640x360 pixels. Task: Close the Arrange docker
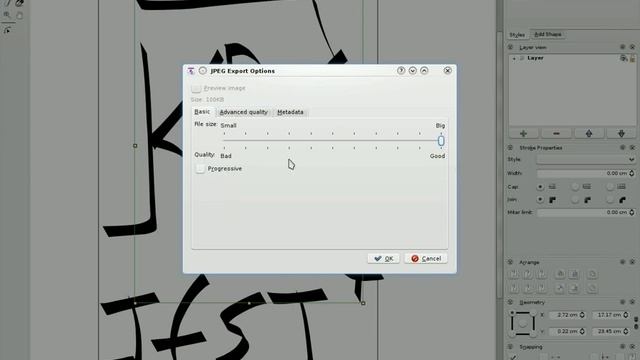[632, 262]
